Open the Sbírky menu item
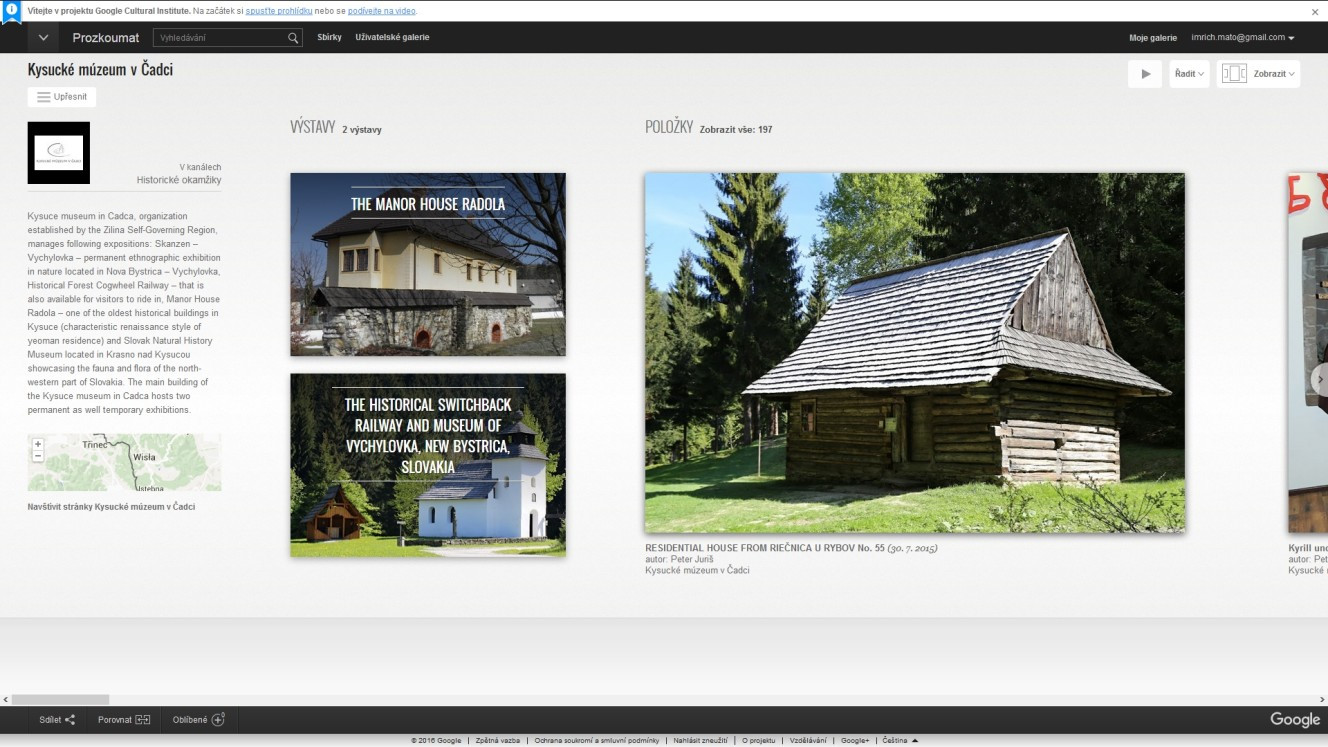Viewport: 1328px width, 747px height. [329, 38]
